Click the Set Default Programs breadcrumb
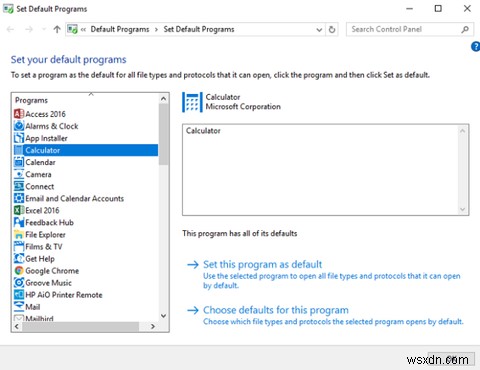Screen dimensions: 480x370 (x=199, y=29)
